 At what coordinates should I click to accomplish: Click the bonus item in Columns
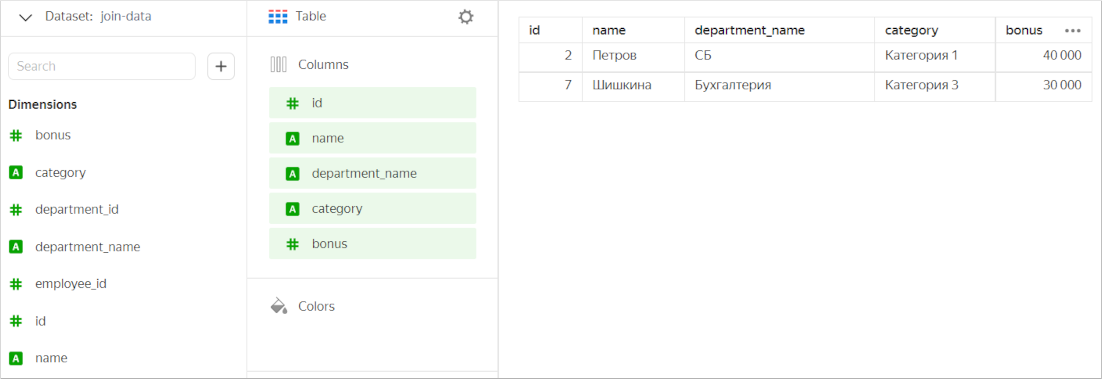372,243
